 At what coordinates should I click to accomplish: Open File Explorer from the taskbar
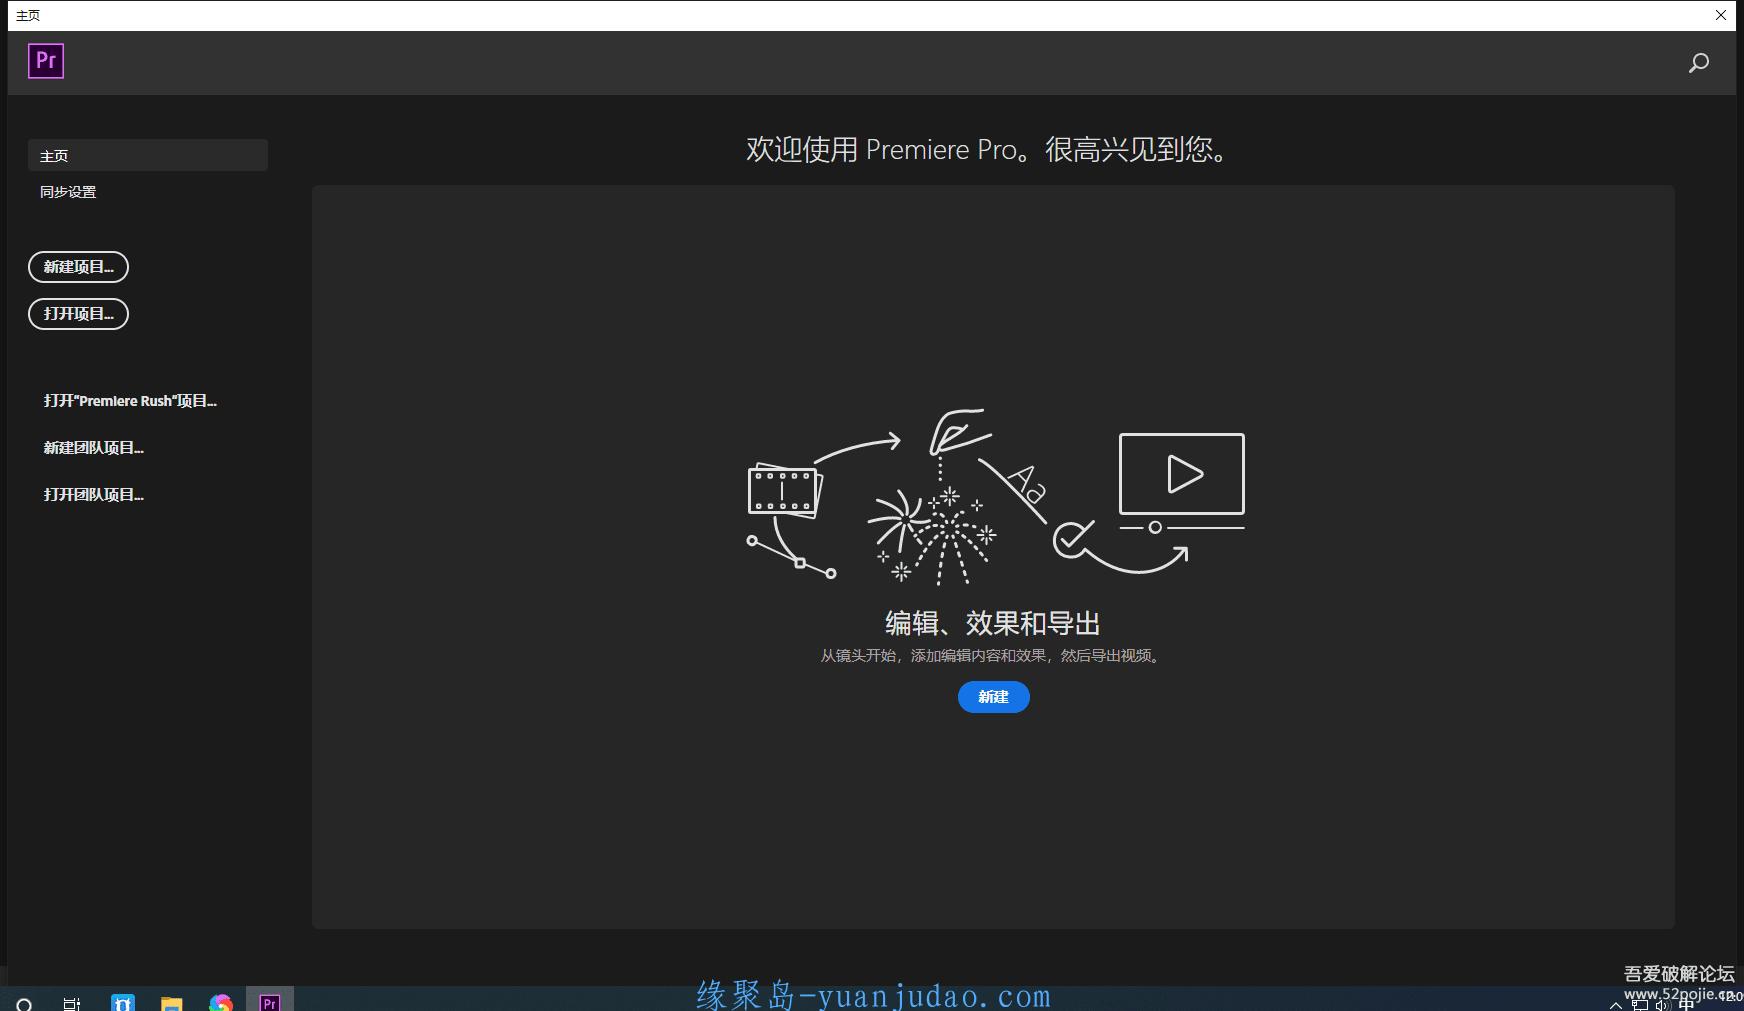[x=171, y=1003]
